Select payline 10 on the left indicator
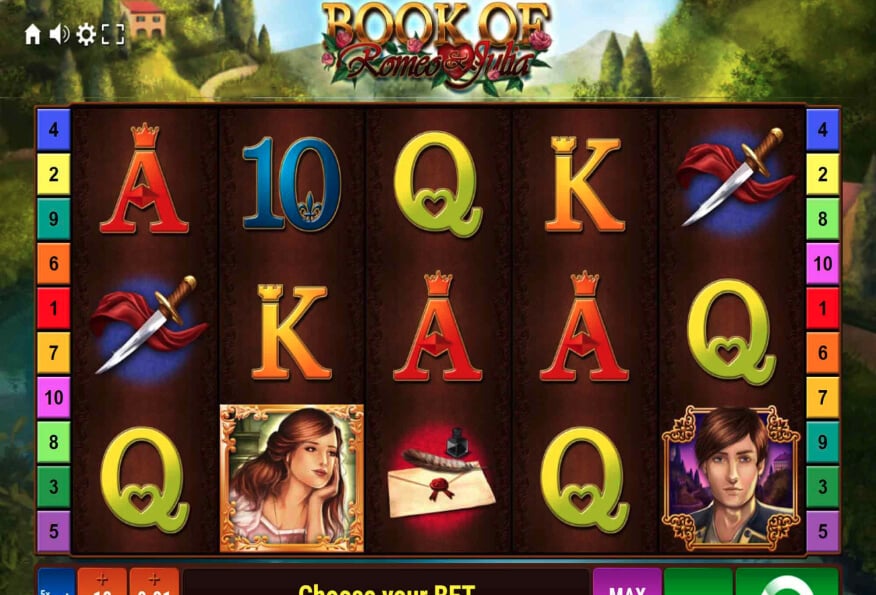 [54, 398]
